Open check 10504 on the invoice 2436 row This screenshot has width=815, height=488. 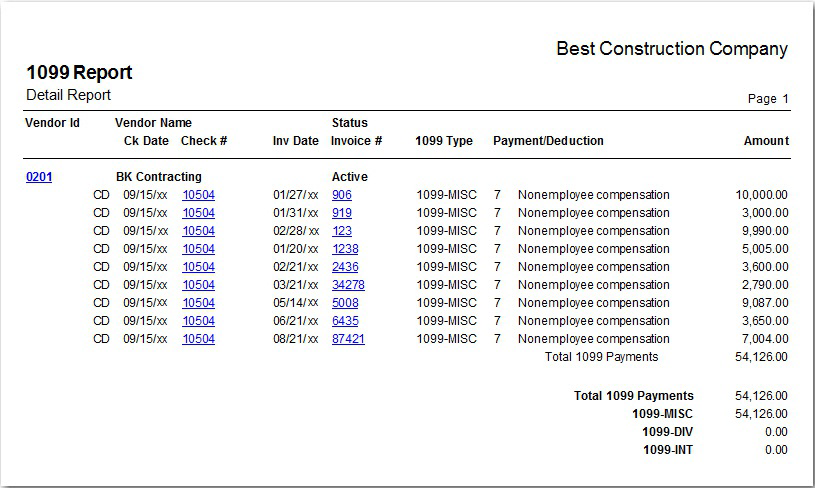(x=199, y=267)
